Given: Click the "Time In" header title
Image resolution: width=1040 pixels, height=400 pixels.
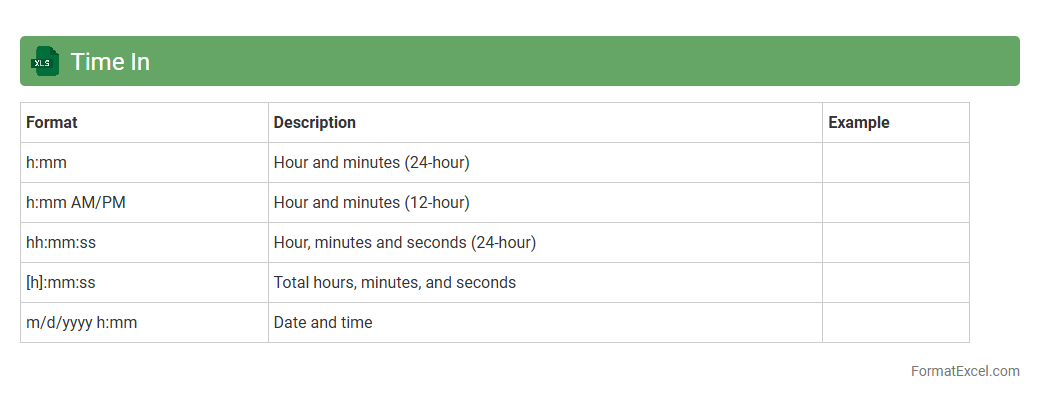Looking at the screenshot, I should point(110,62).
